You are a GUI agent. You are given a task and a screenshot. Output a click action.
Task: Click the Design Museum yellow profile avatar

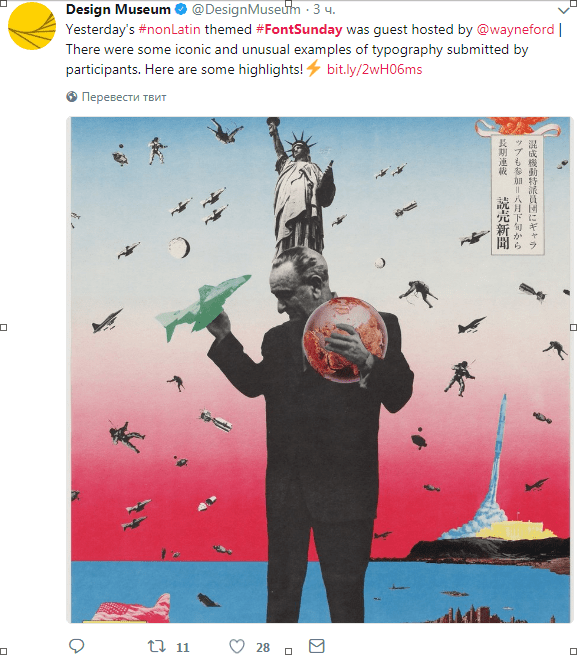pos(32,25)
